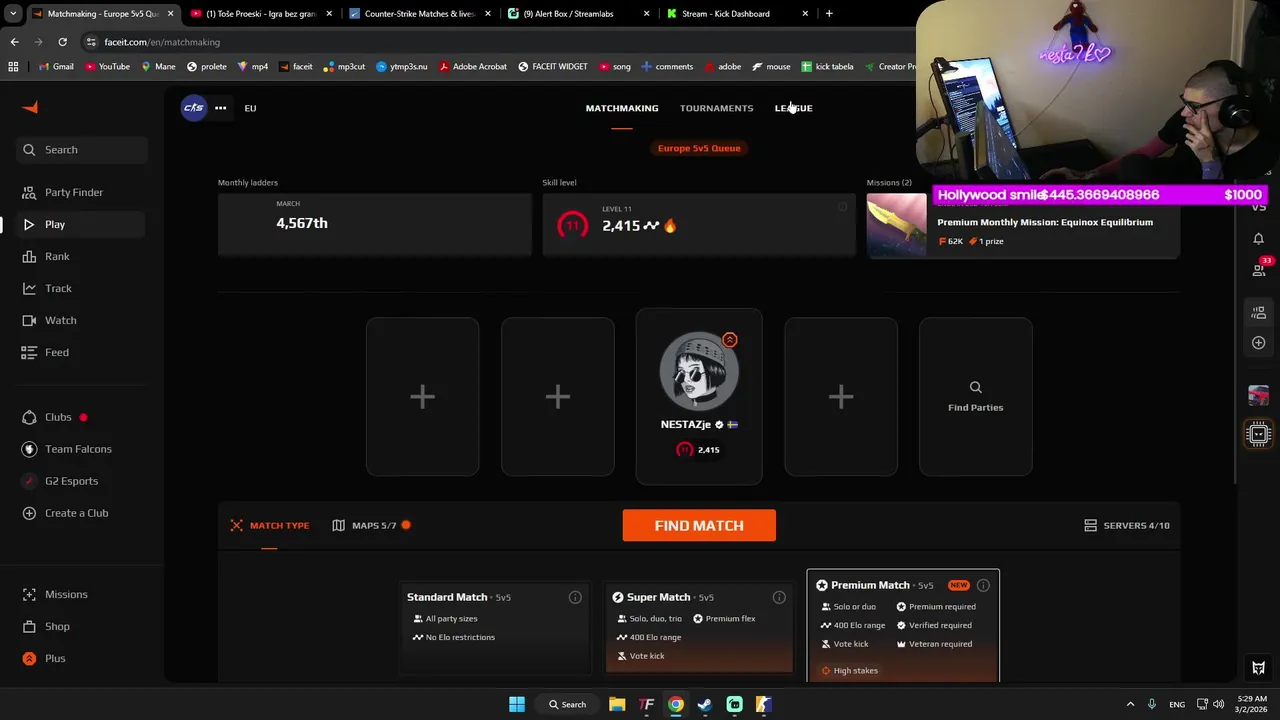Click bottom-right FACEIT mascot icon

point(1259,668)
